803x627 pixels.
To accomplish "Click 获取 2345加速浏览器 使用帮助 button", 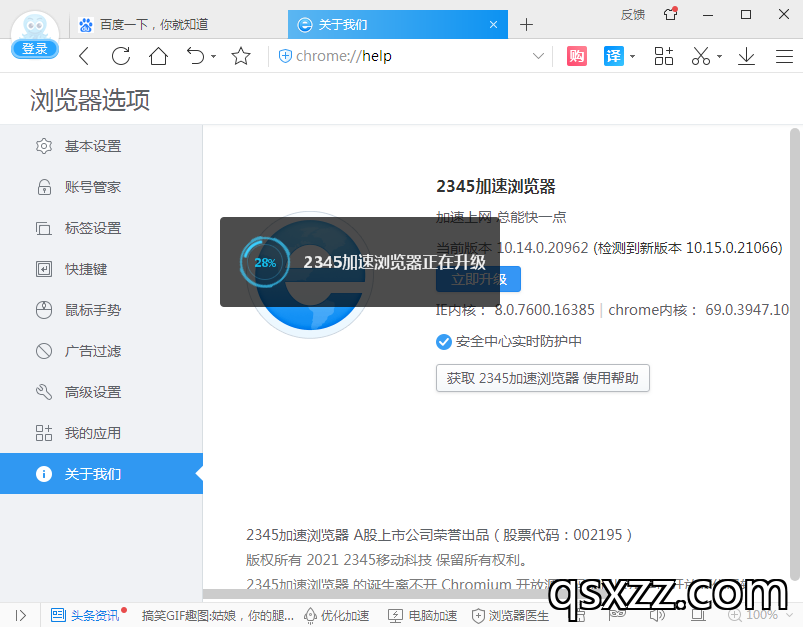I will pos(542,378).
